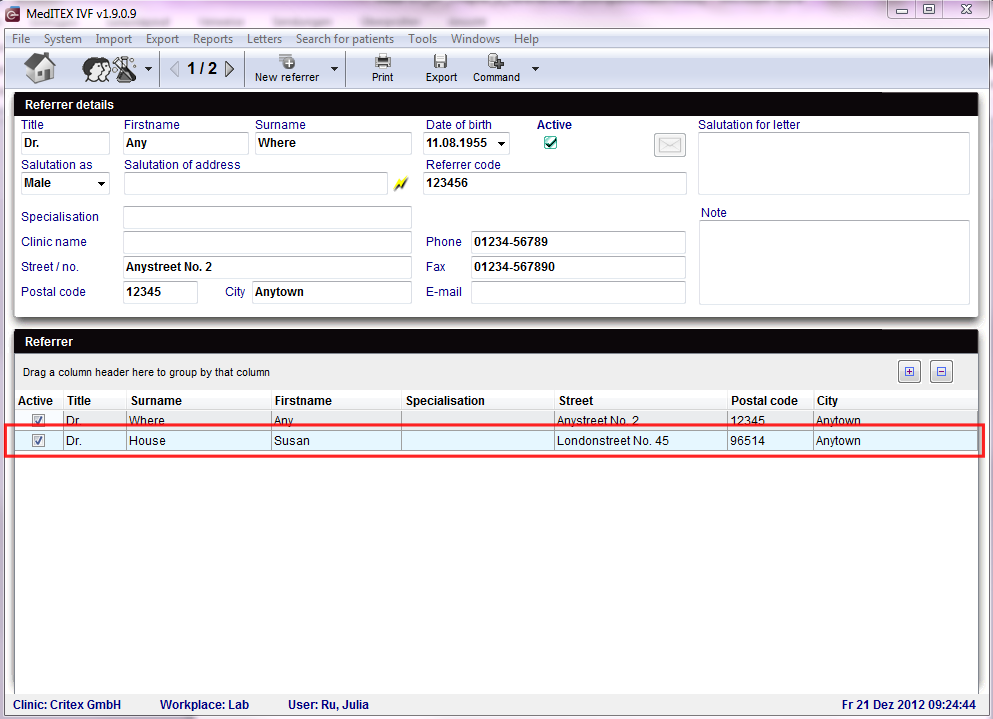Open the Command toolbar button
Viewport: 993px width, 719px height.
pyautogui.click(x=496, y=68)
